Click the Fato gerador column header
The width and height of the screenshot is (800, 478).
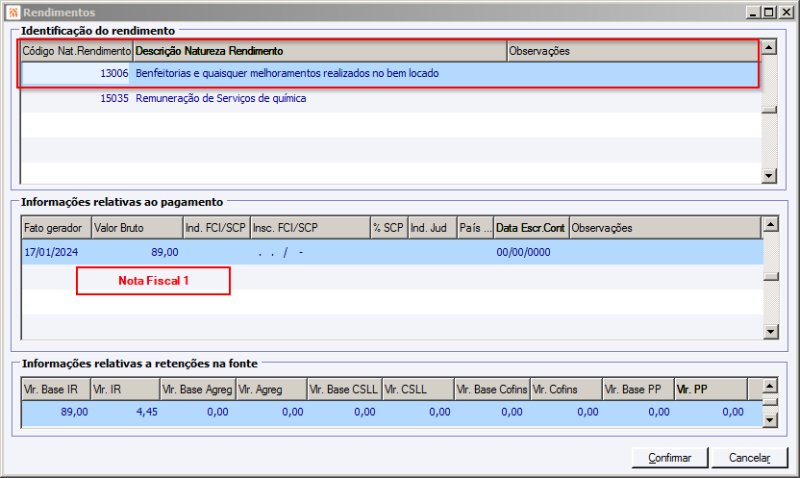[57, 228]
